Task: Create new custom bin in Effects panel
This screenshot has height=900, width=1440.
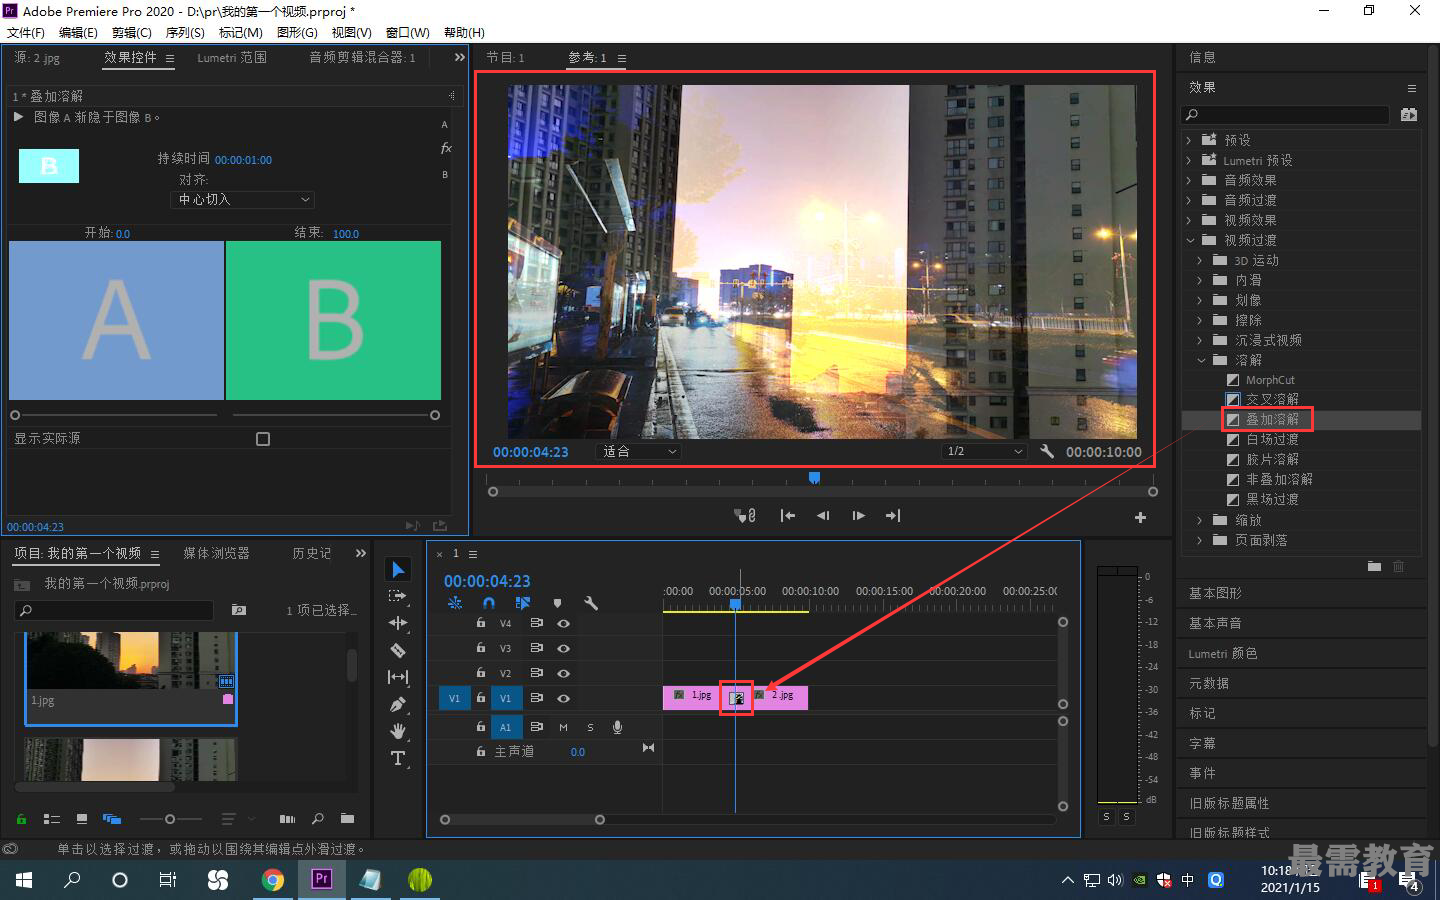Action: tap(1374, 566)
